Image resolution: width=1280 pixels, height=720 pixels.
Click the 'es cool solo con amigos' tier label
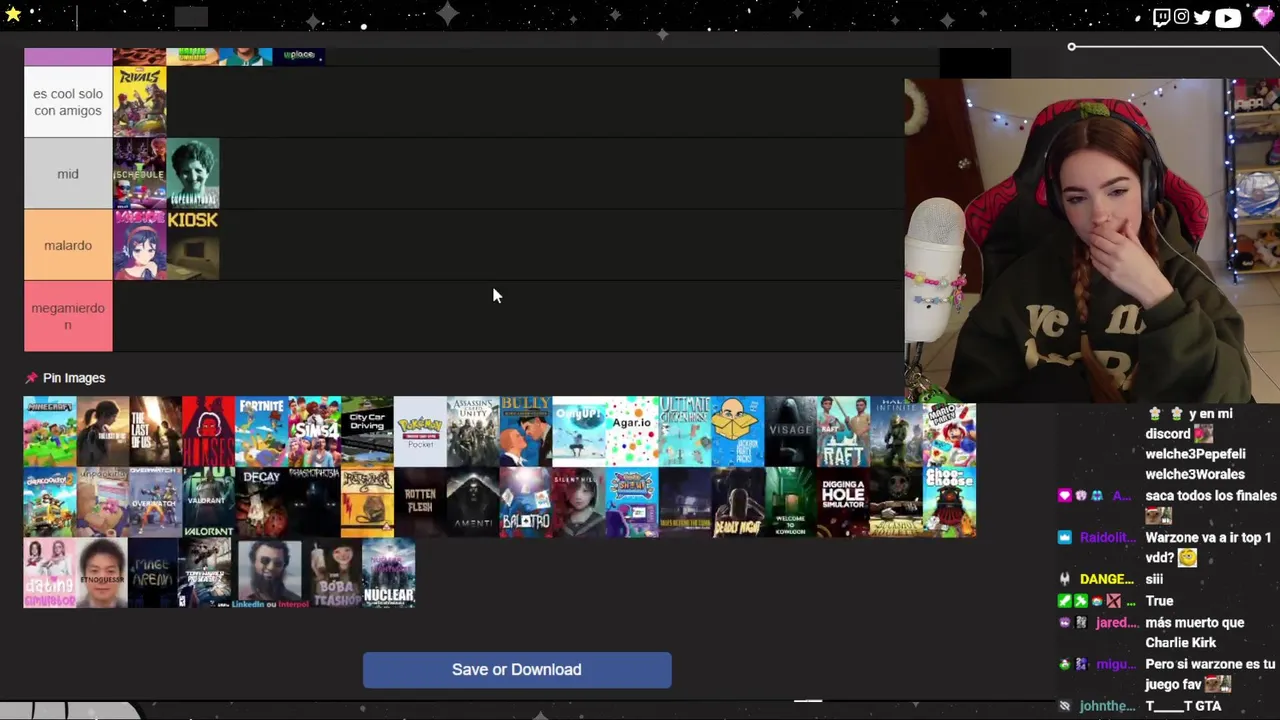(68, 102)
